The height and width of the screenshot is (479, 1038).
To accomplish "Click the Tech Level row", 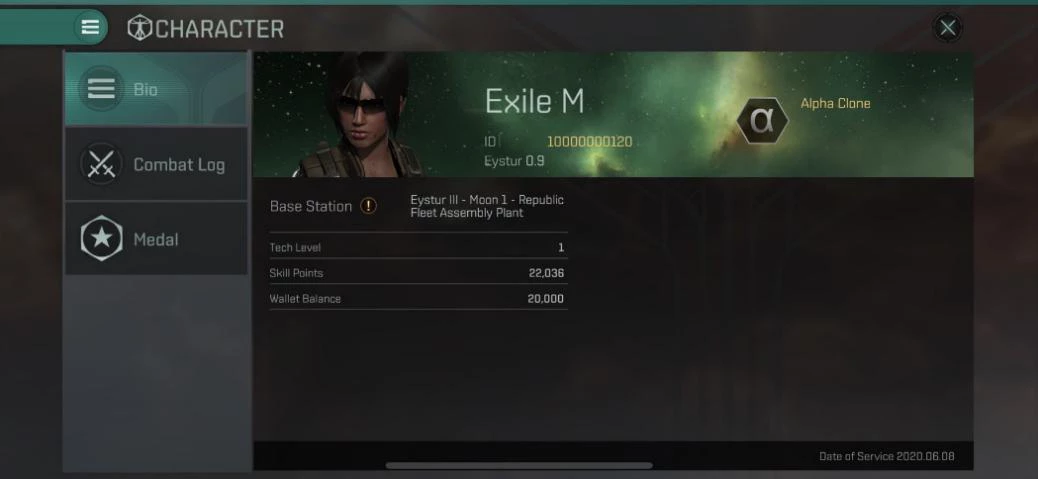I will (418, 247).
